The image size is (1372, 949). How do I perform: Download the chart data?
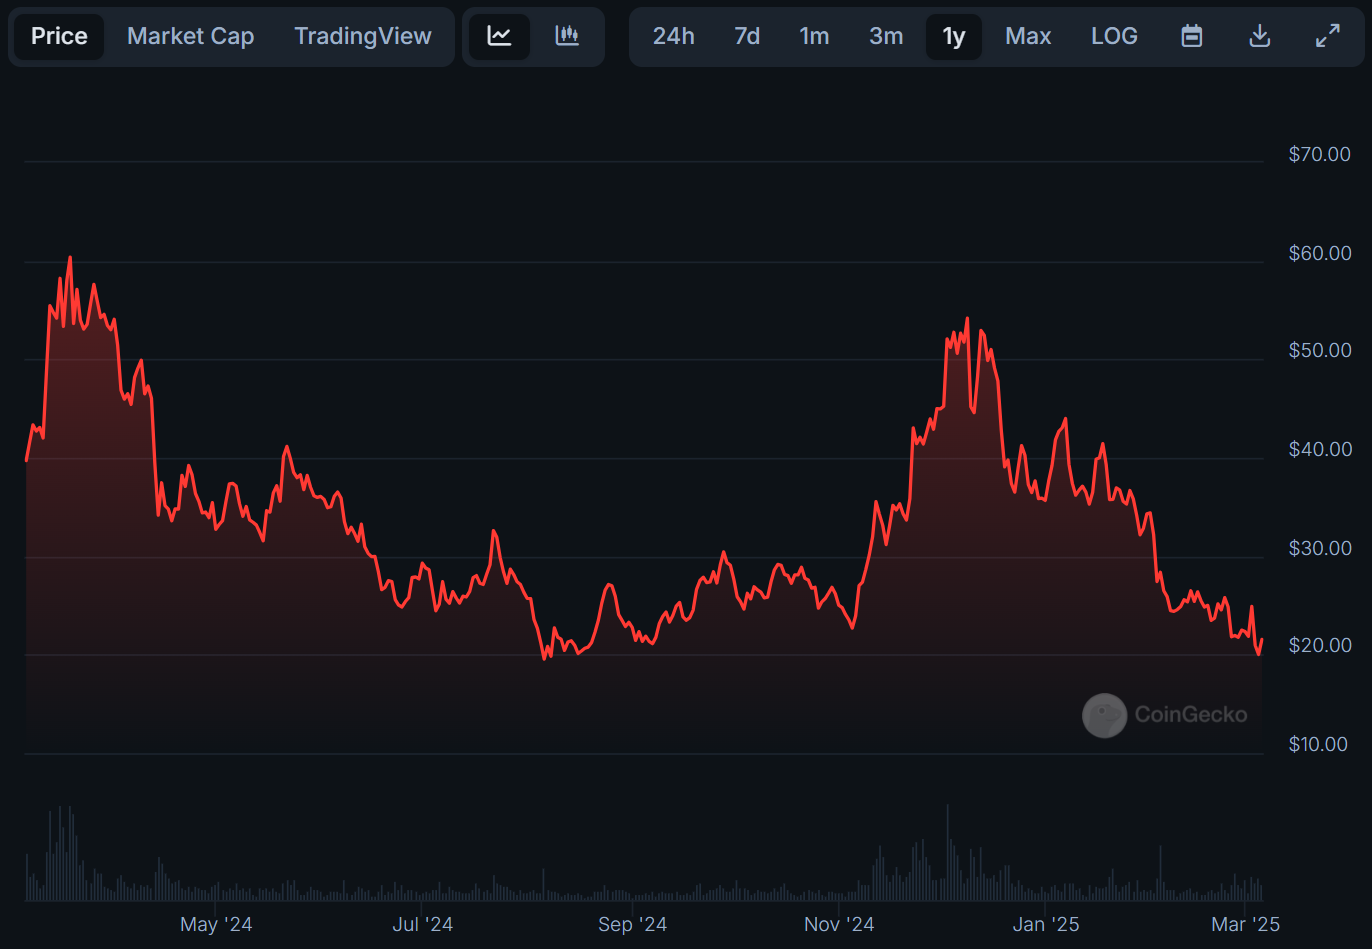point(1260,36)
